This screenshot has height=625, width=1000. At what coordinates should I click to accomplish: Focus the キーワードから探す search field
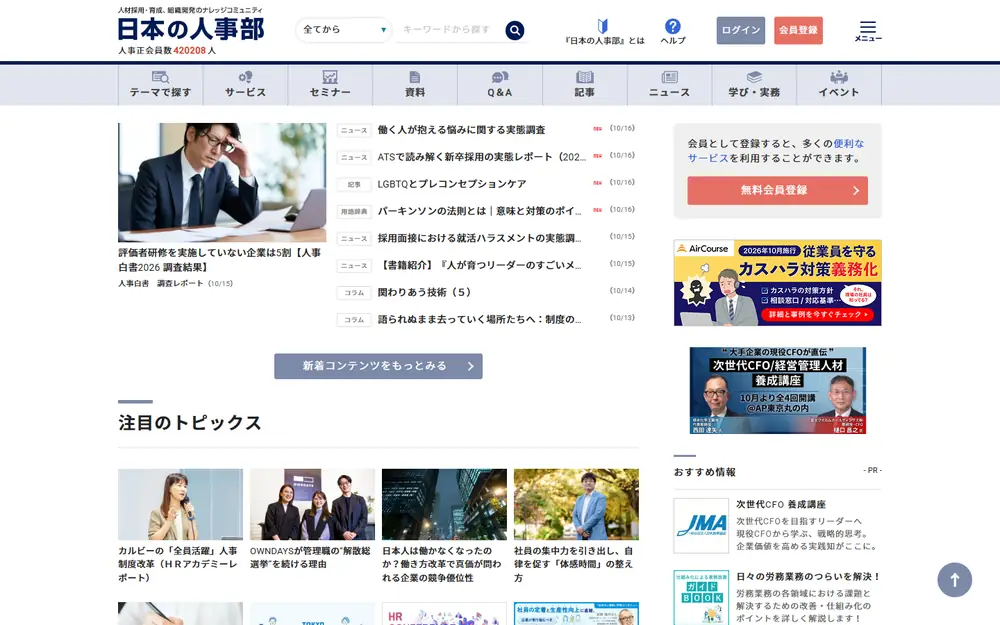[449, 30]
